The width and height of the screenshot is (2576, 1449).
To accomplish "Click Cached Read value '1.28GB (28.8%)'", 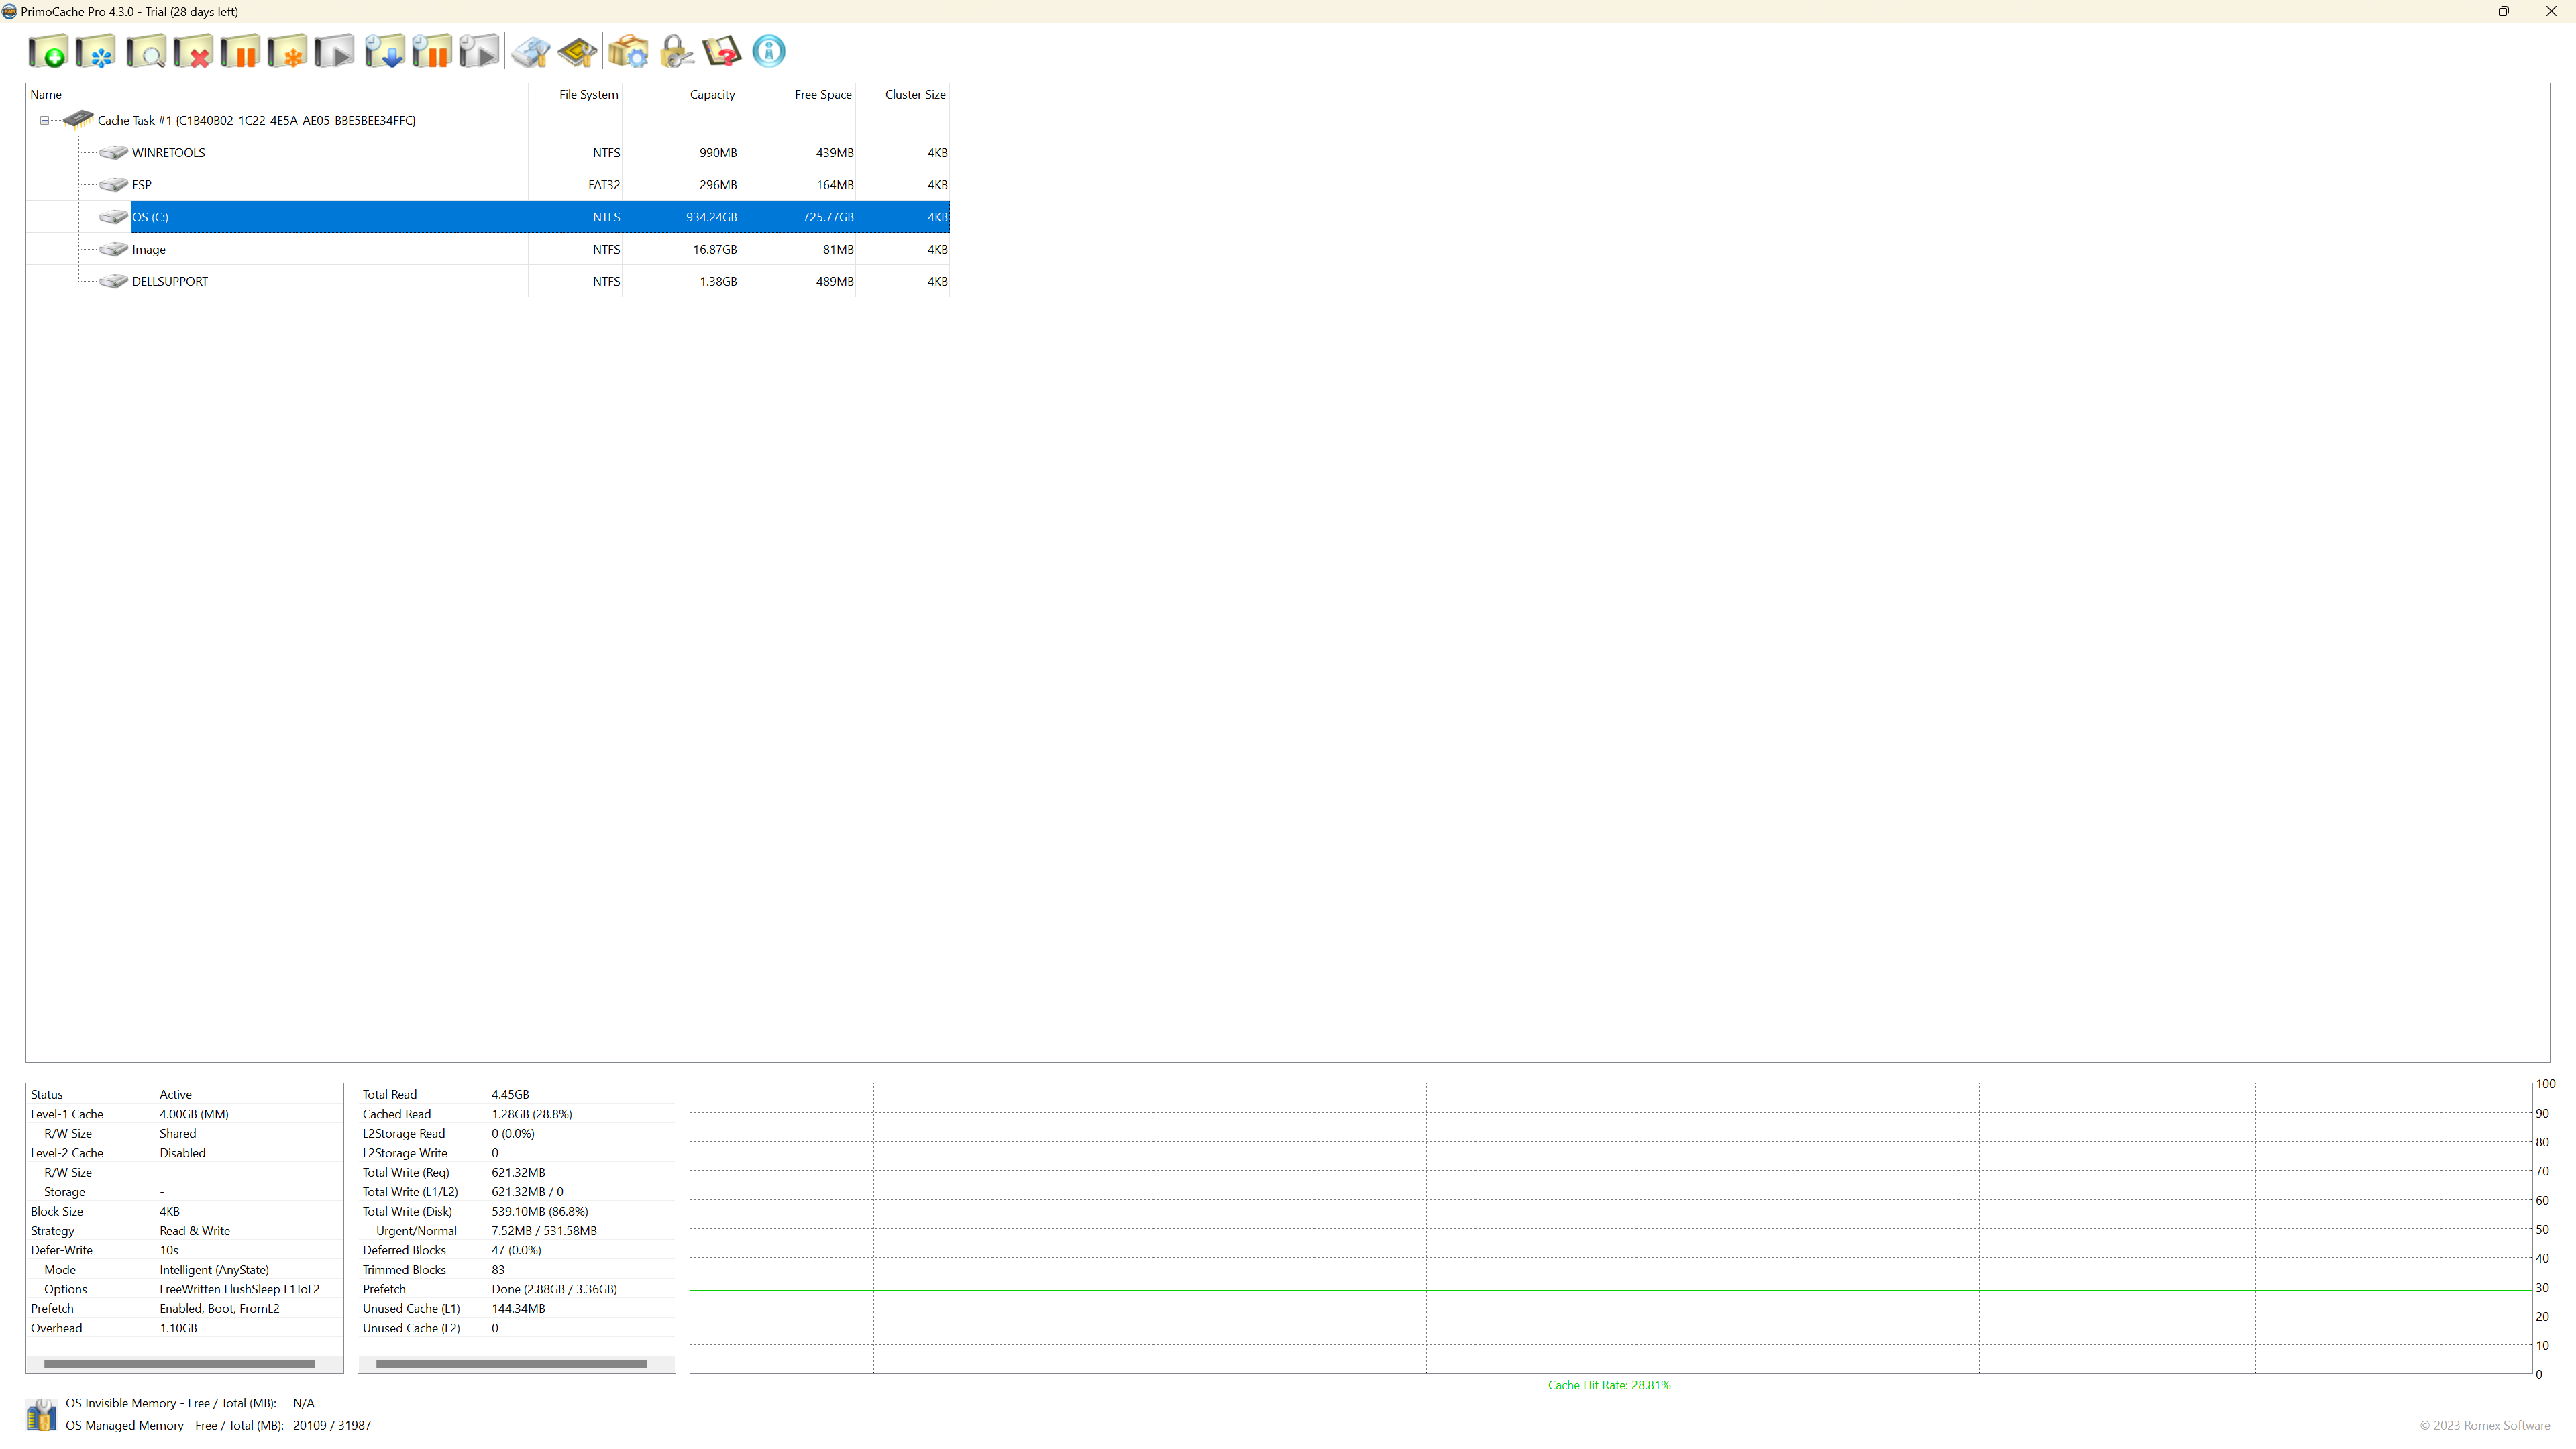I will click(532, 1114).
